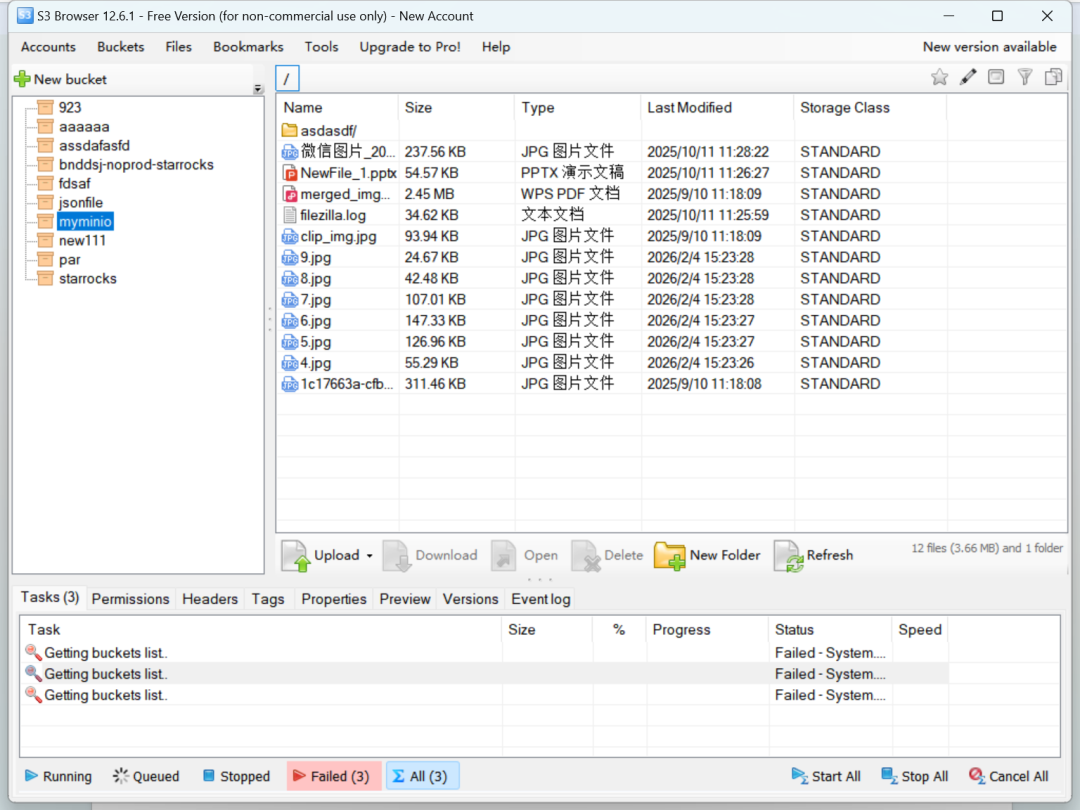This screenshot has height=810, width=1080.
Task: Click the Upload arrow icon
Action: 296,555
